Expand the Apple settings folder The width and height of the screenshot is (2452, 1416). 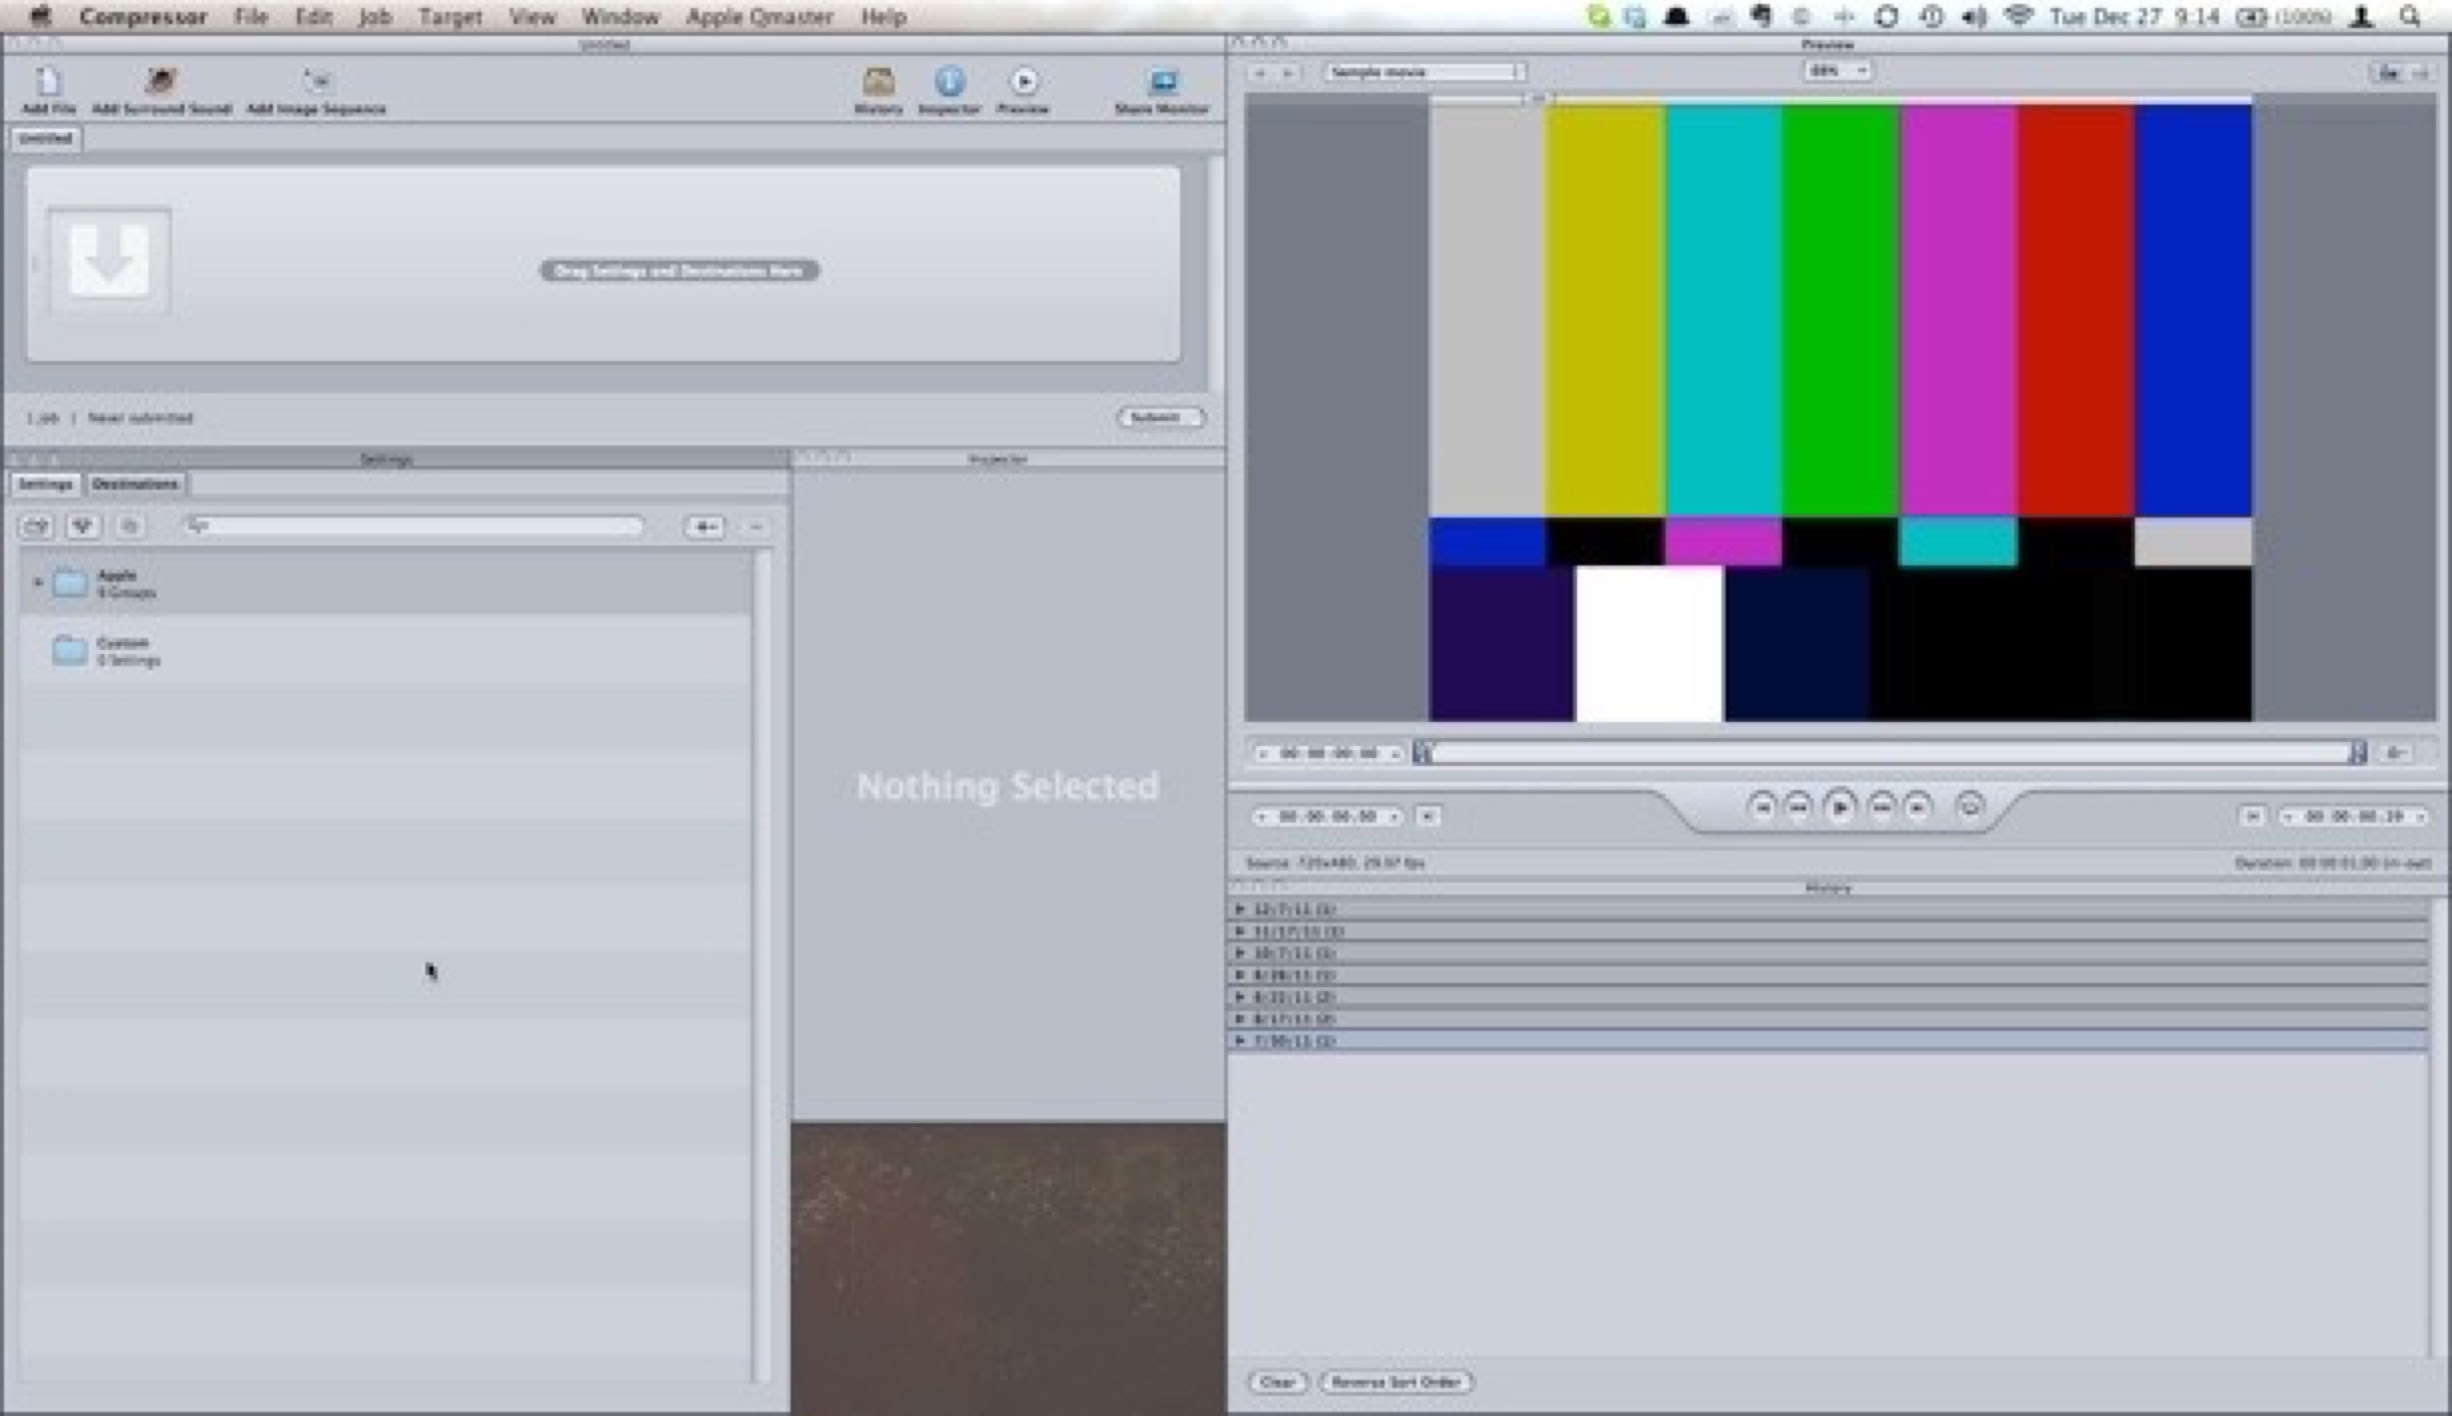[x=38, y=582]
